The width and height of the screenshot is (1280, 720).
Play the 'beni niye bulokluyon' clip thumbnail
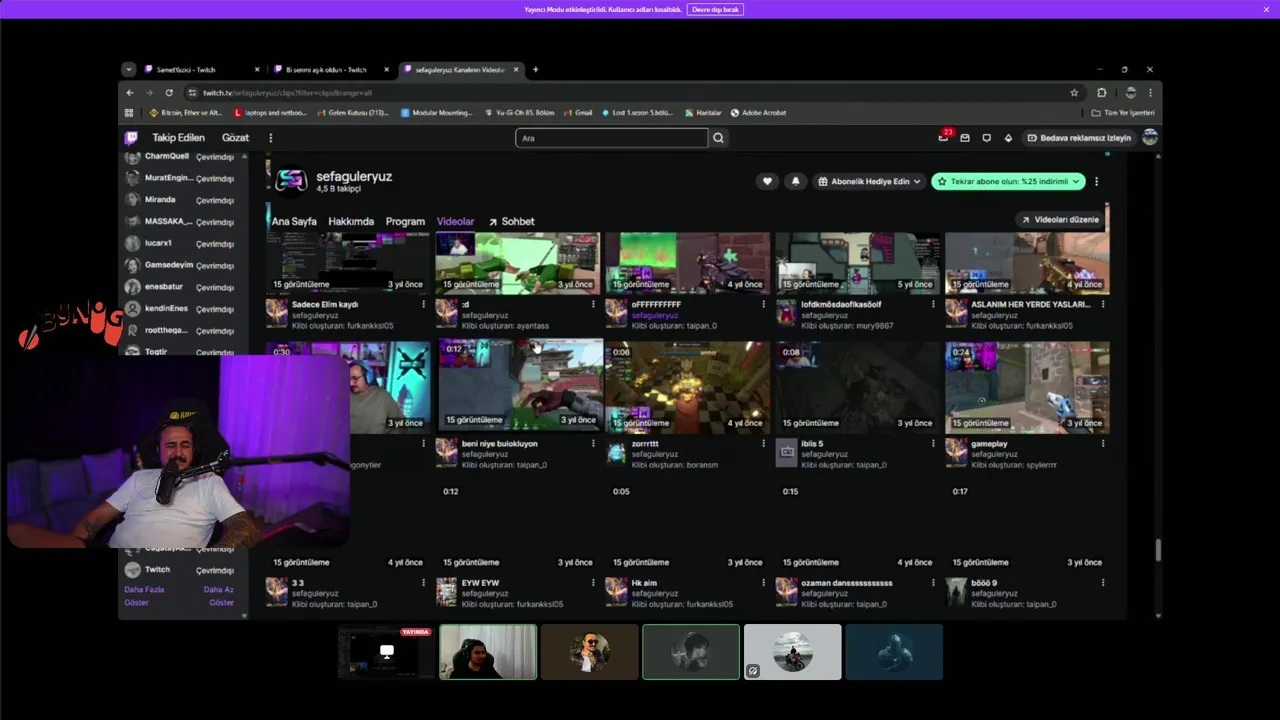(520, 385)
